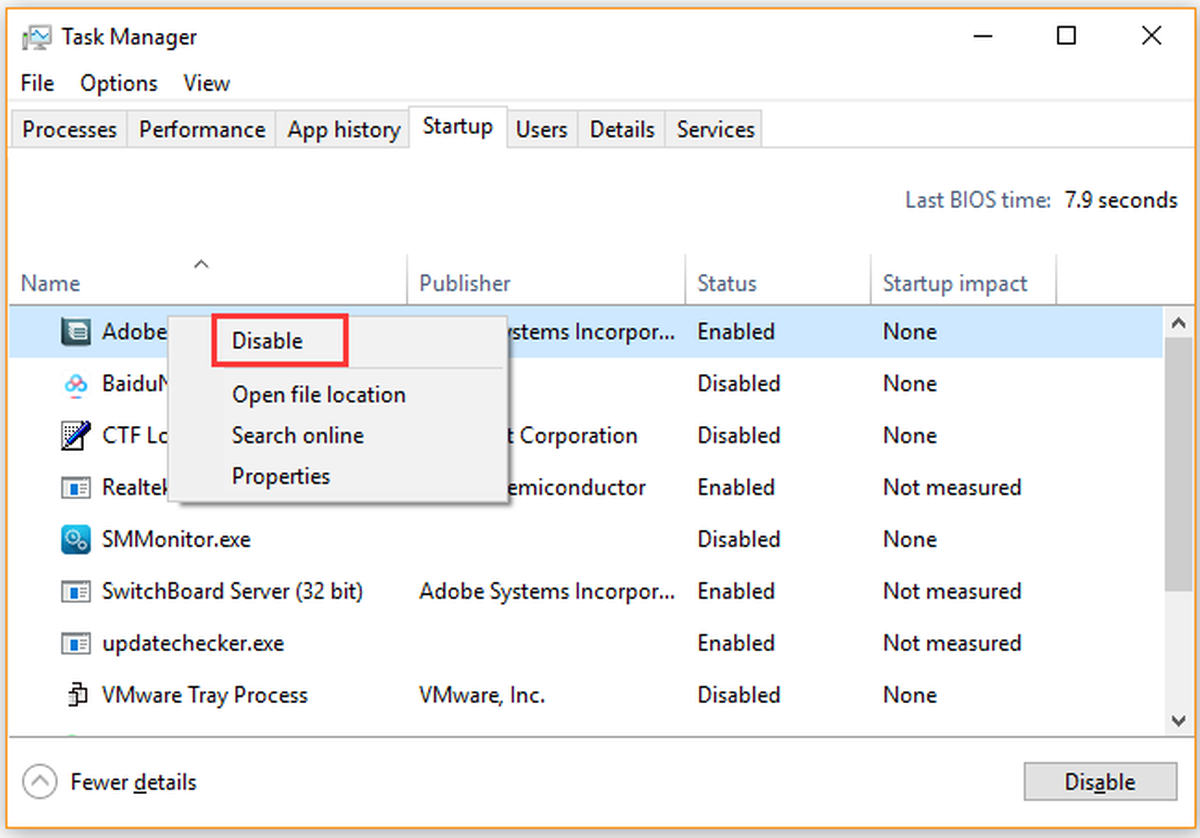Click the Baidu cloud startup icon
The image size is (1200, 838).
pos(76,384)
